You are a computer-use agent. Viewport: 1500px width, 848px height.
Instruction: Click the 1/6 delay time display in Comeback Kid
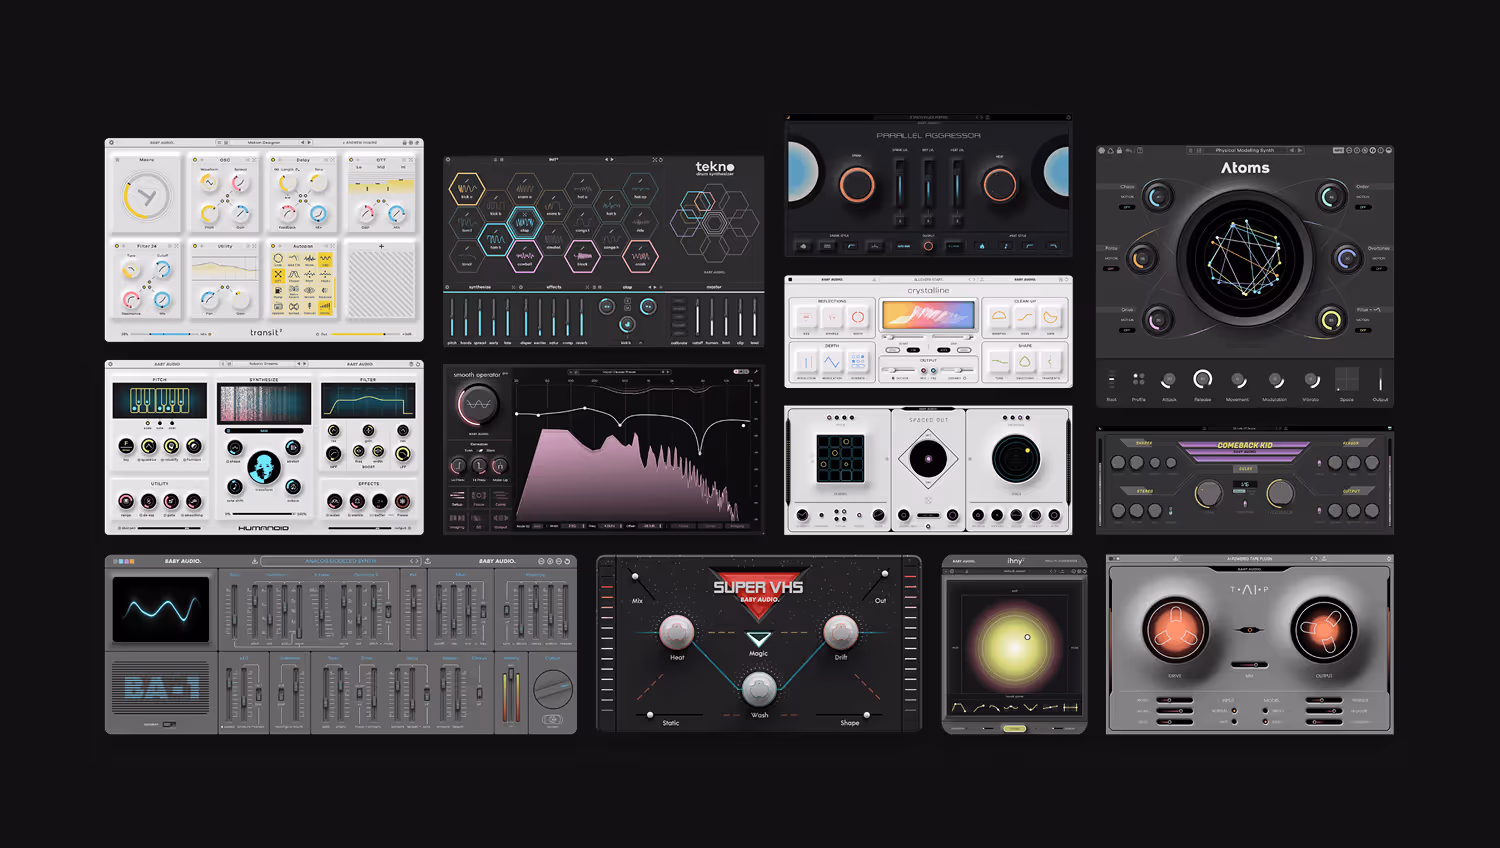pyautogui.click(x=1245, y=484)
